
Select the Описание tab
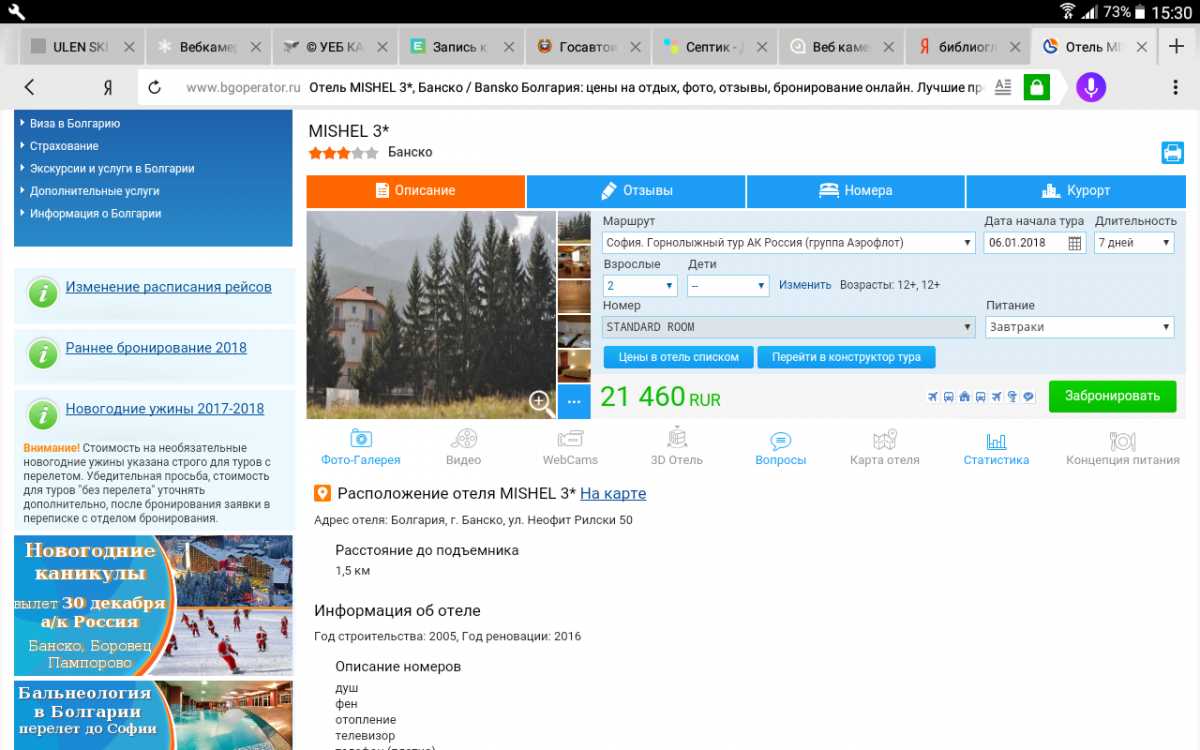click(x=416, y=191)
